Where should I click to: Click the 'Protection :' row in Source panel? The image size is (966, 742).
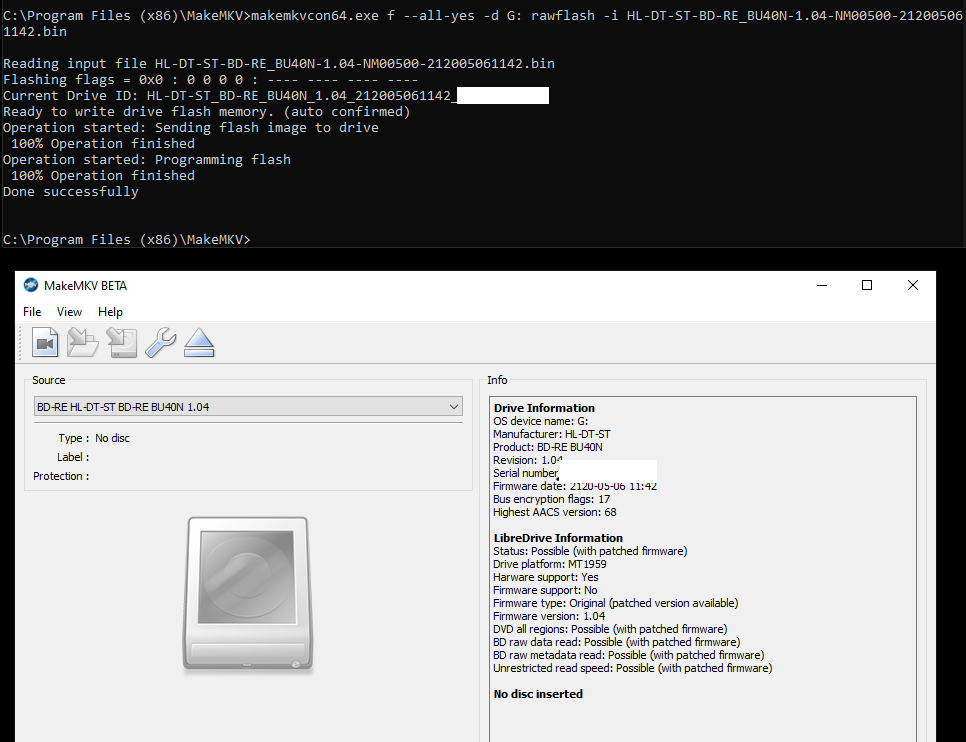click(x=61, y=476)
